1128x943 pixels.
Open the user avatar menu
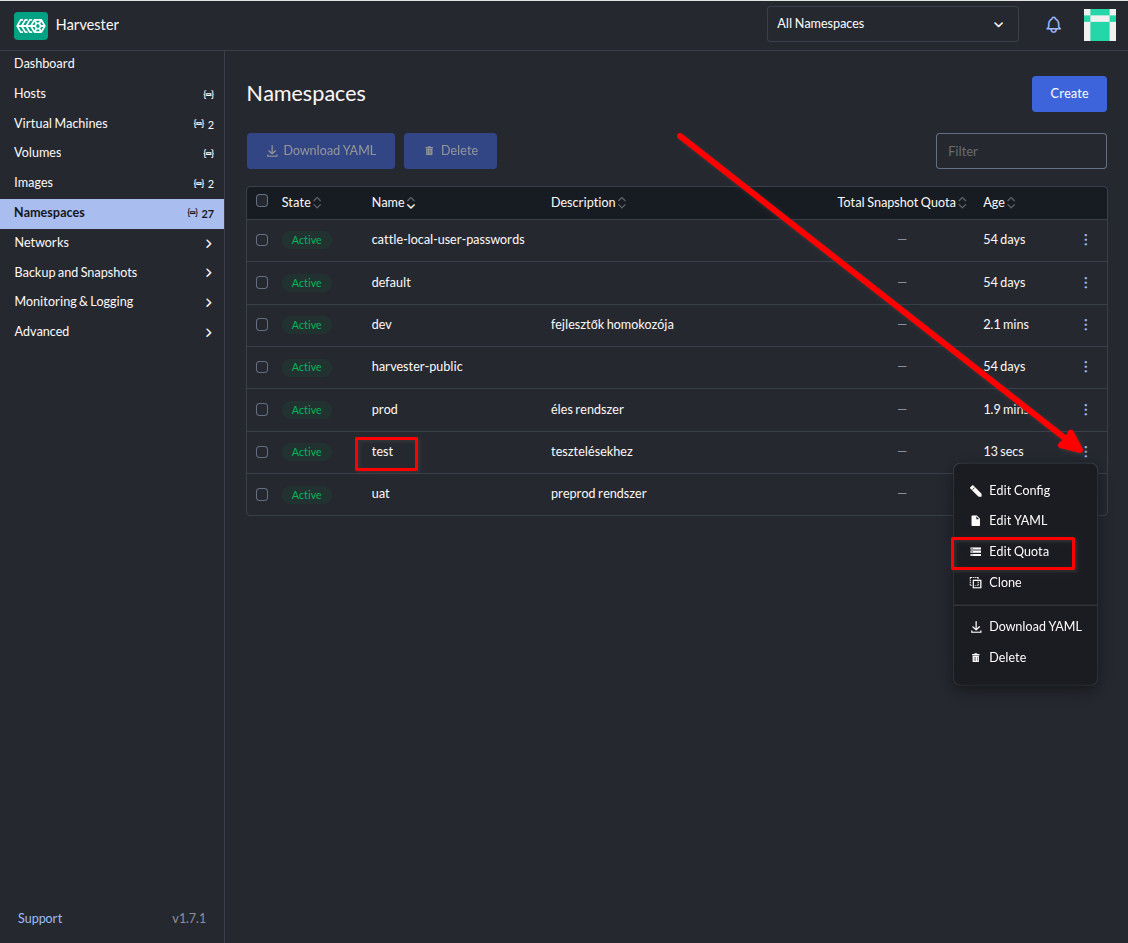point(1099,25)
